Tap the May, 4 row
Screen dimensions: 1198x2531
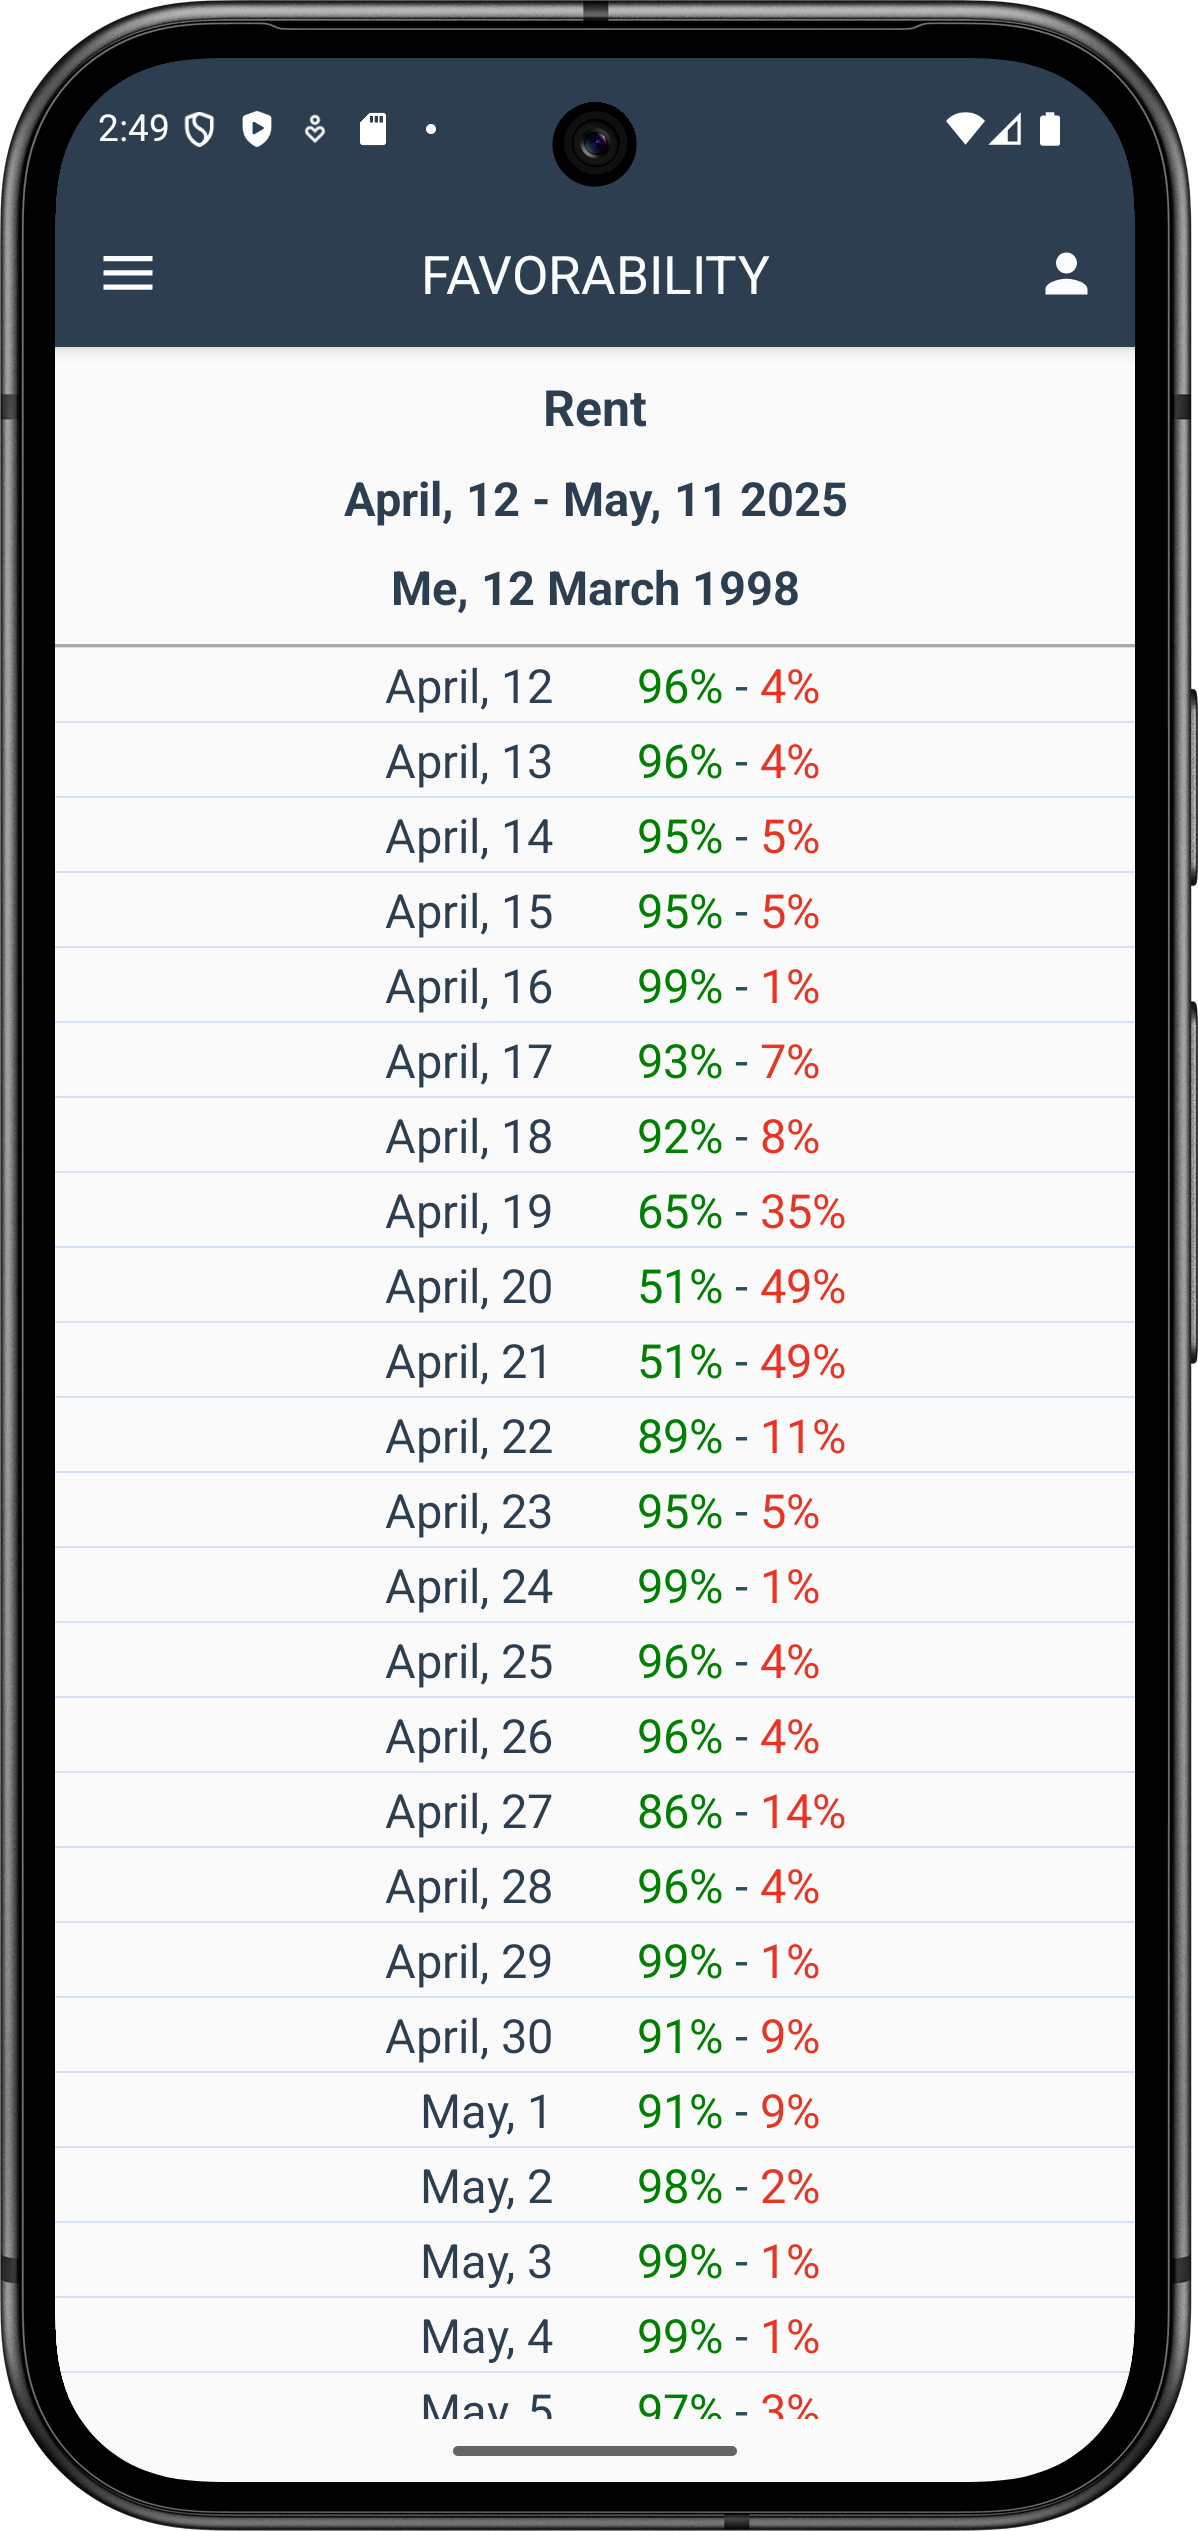click(595, 2336)
